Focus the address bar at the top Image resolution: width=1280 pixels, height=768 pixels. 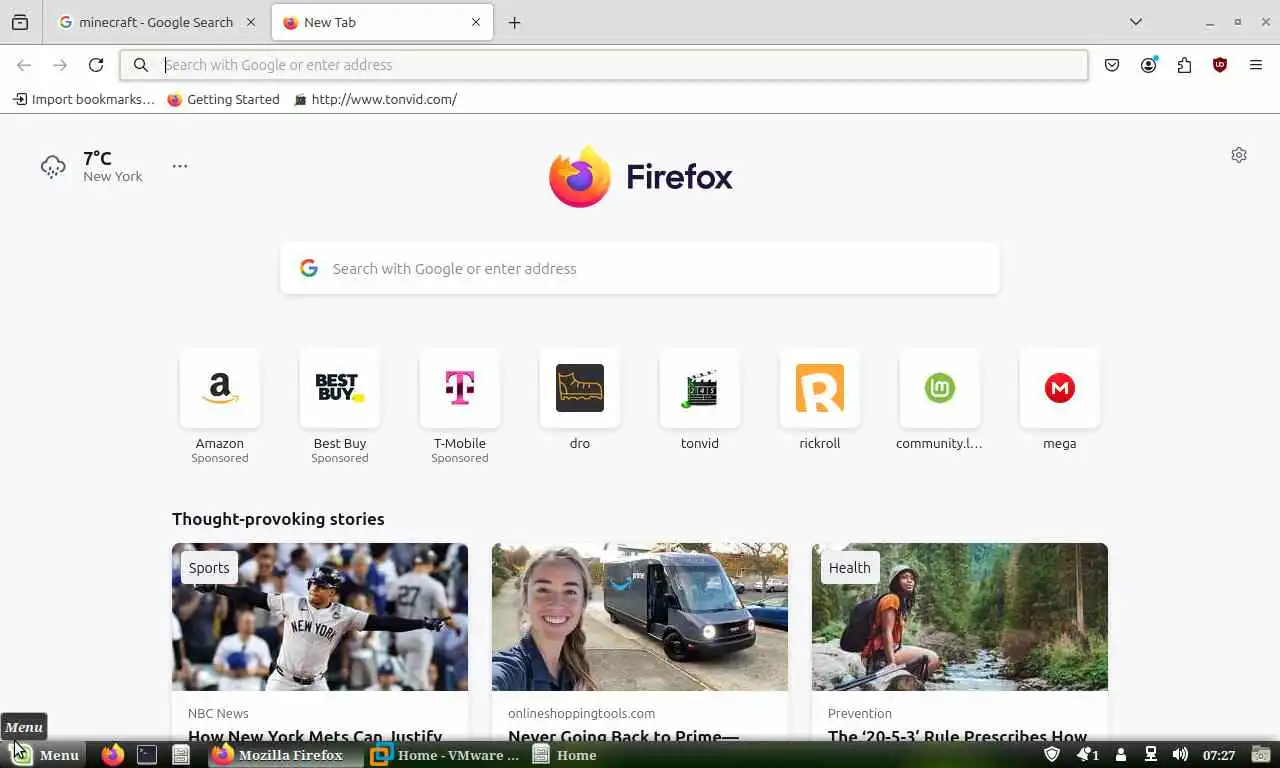pyautogui.click(x=604, y=65)
